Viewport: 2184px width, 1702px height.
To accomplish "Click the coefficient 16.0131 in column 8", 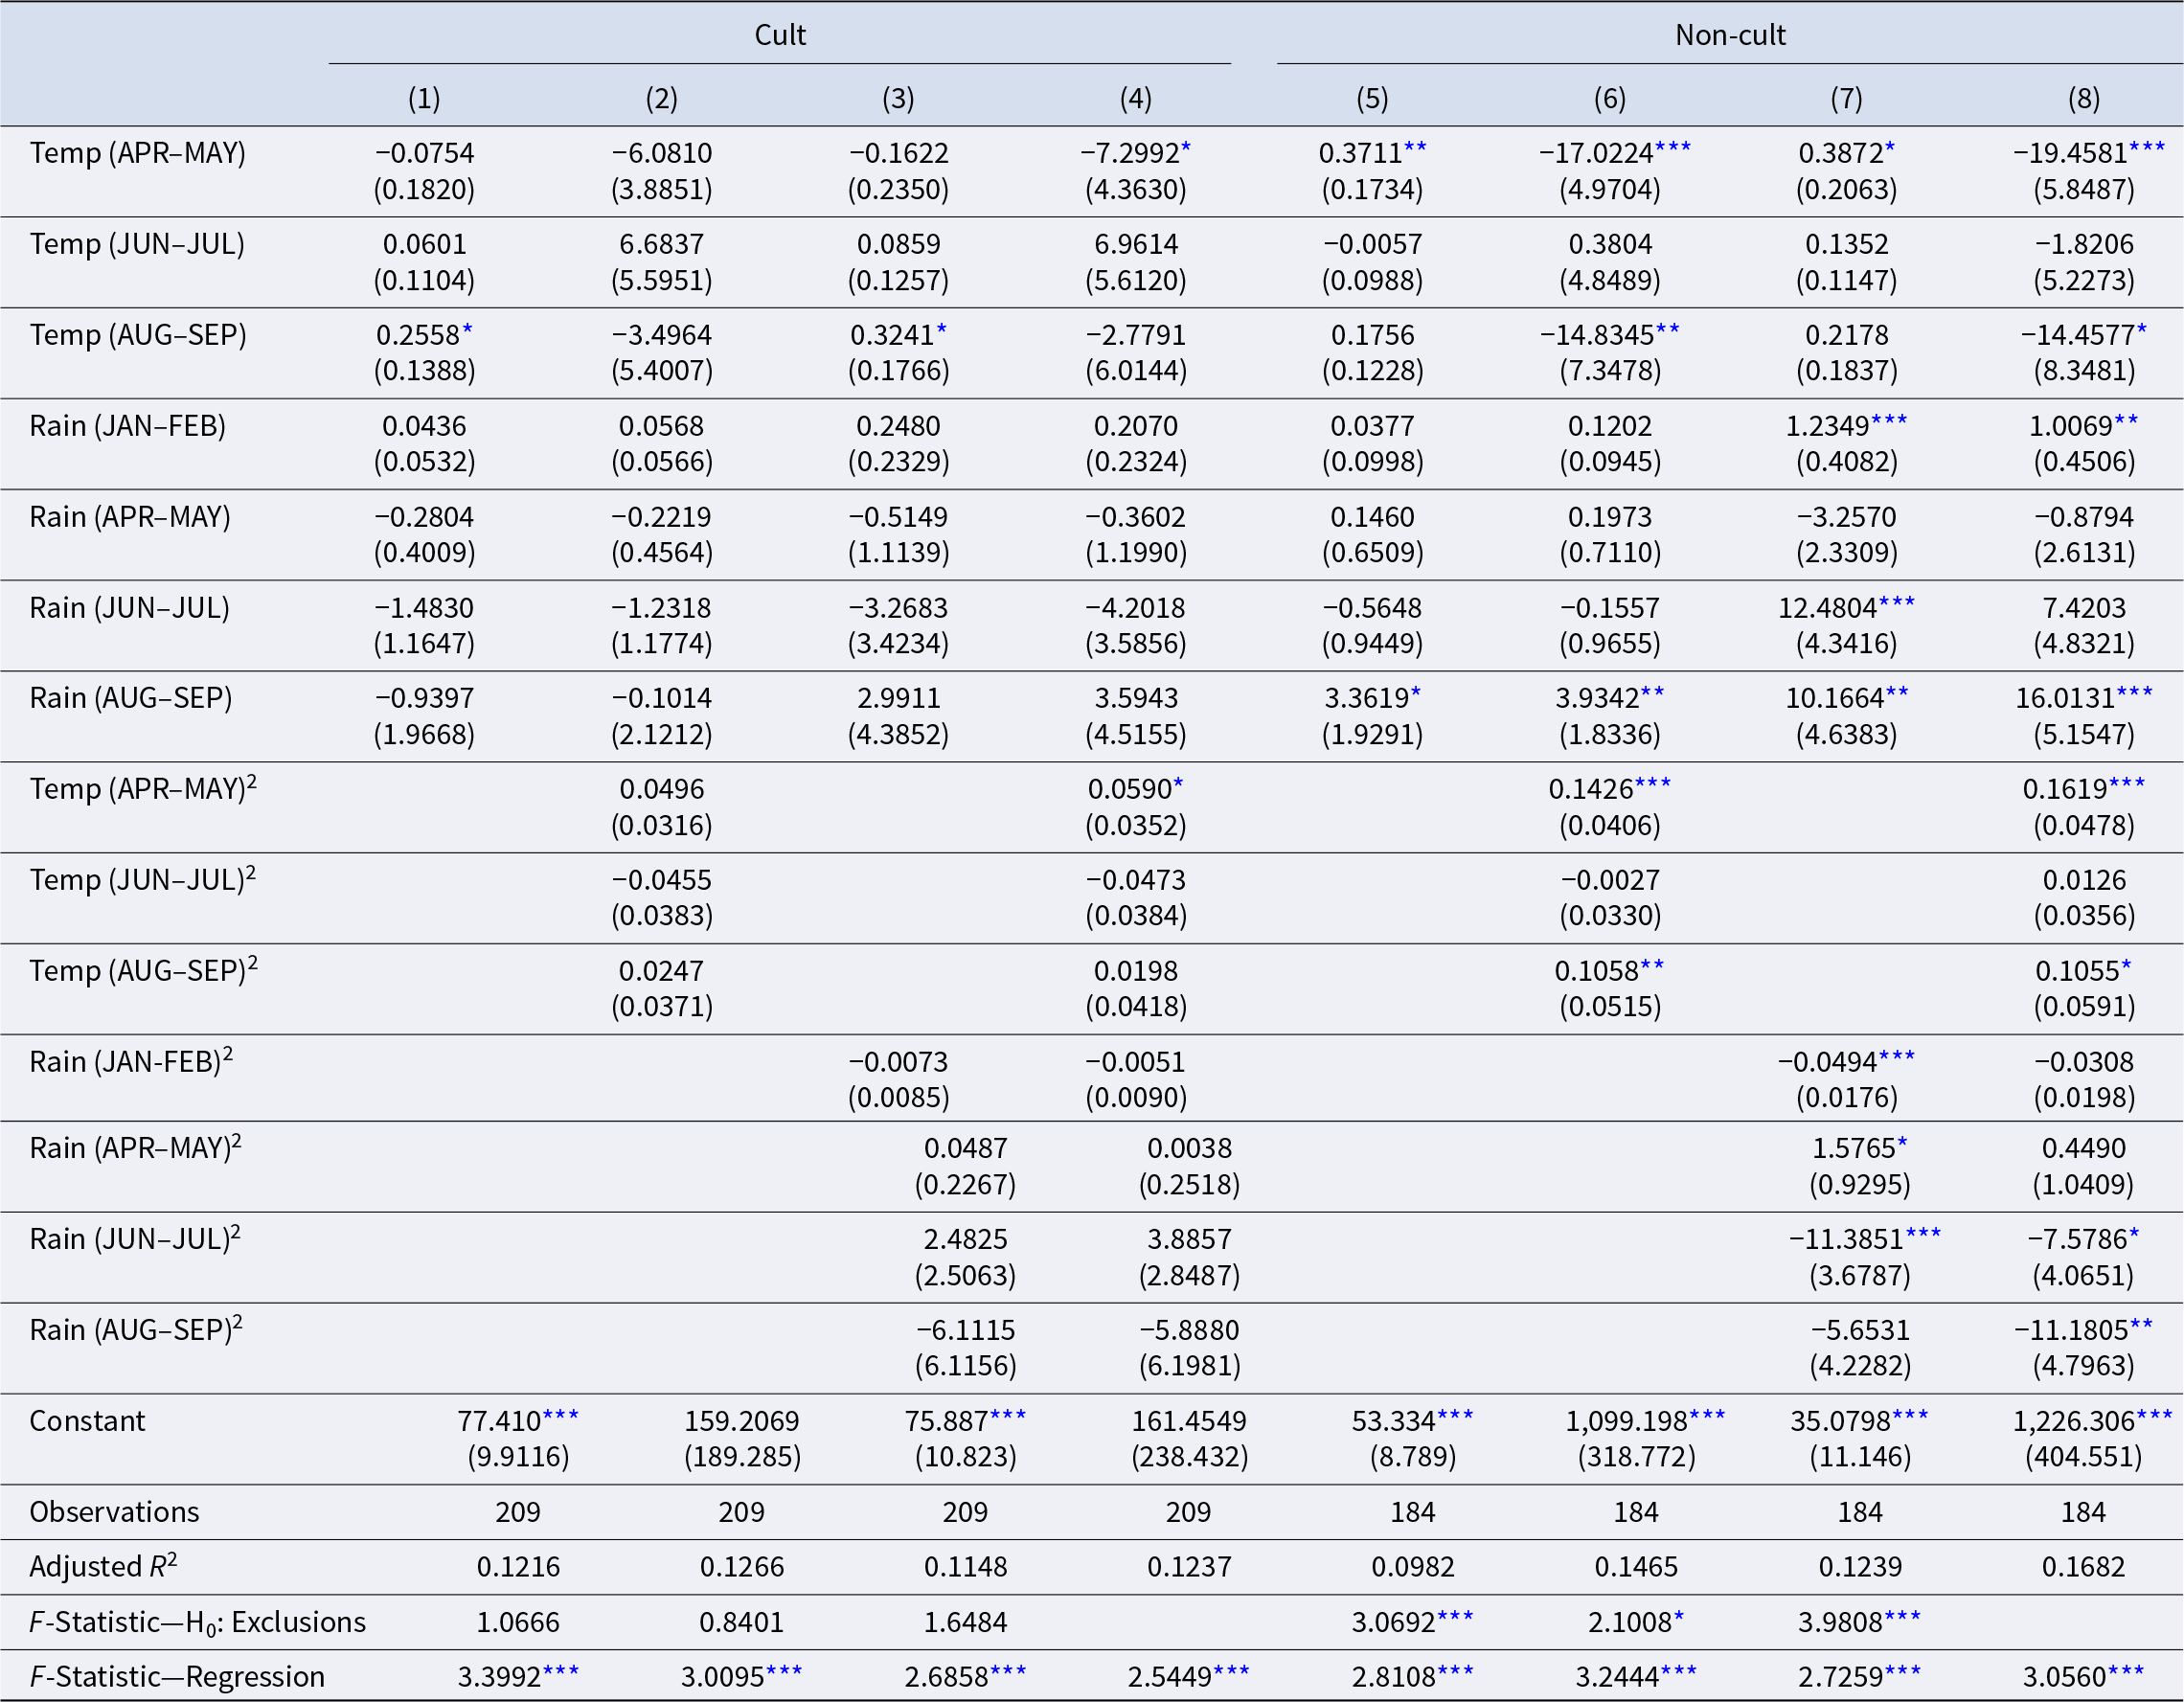I will tap(2065, 698).
